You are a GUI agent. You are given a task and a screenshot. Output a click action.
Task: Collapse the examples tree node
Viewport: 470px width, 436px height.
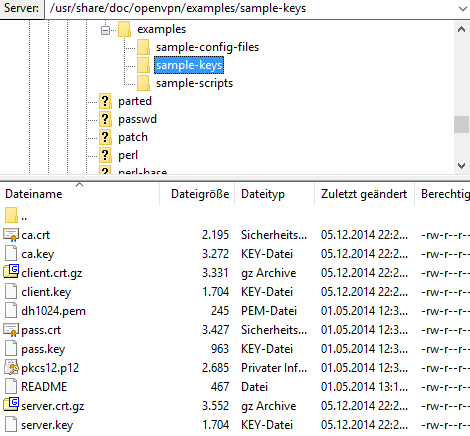click(105, 31)
